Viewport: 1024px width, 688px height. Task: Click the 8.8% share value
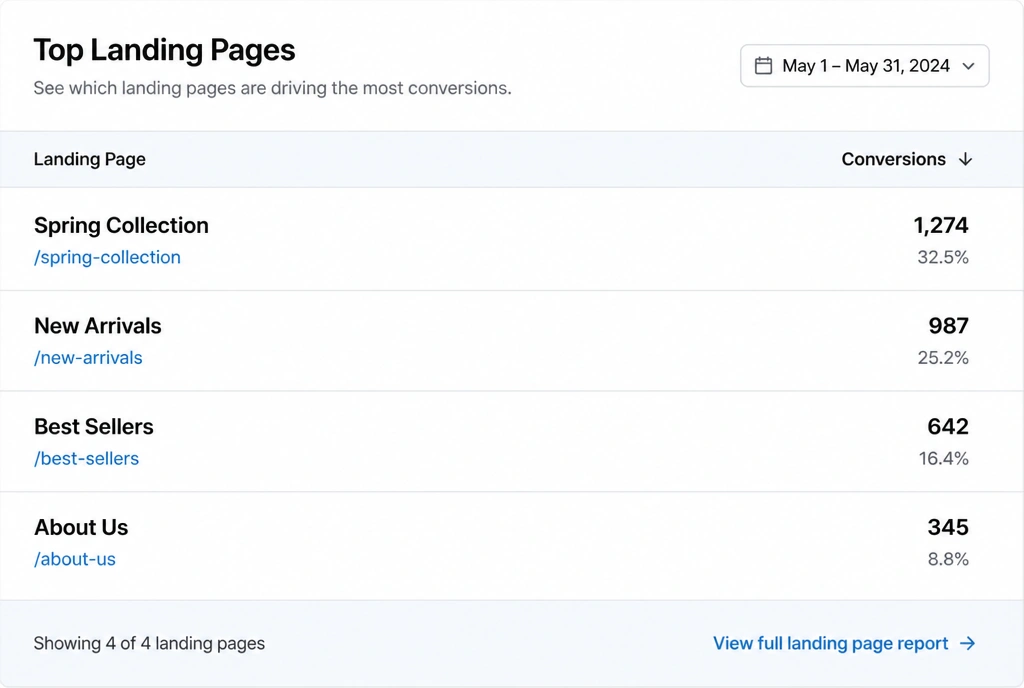[948, 559]
